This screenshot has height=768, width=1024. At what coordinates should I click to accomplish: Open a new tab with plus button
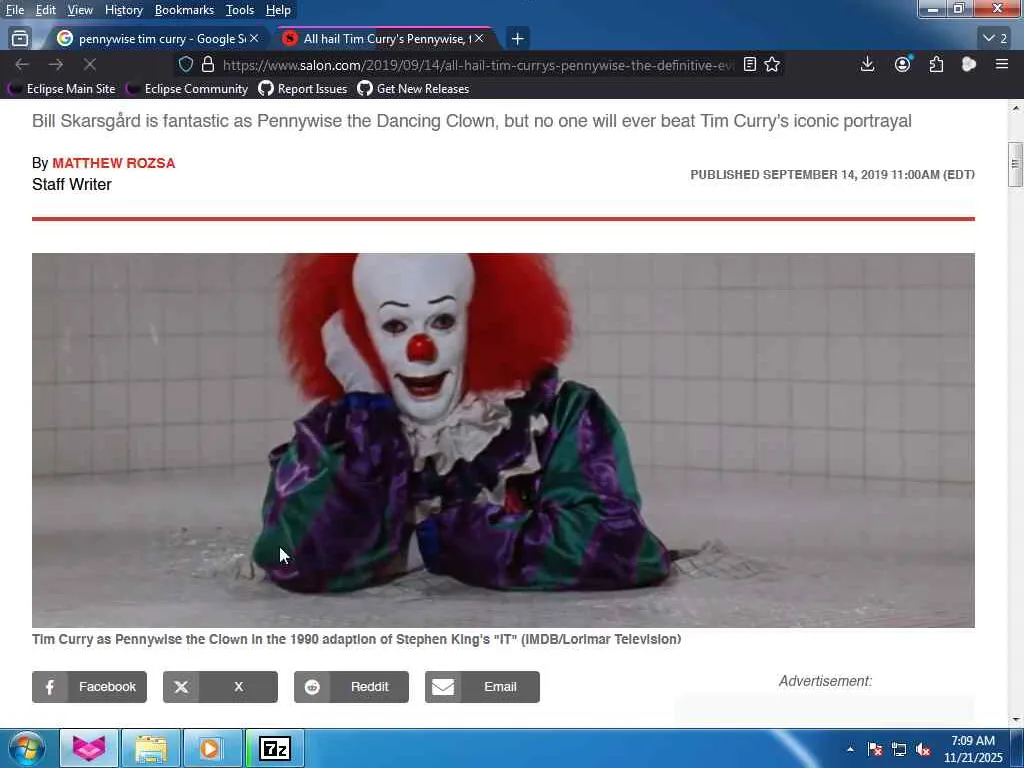(x=517, y=39)
